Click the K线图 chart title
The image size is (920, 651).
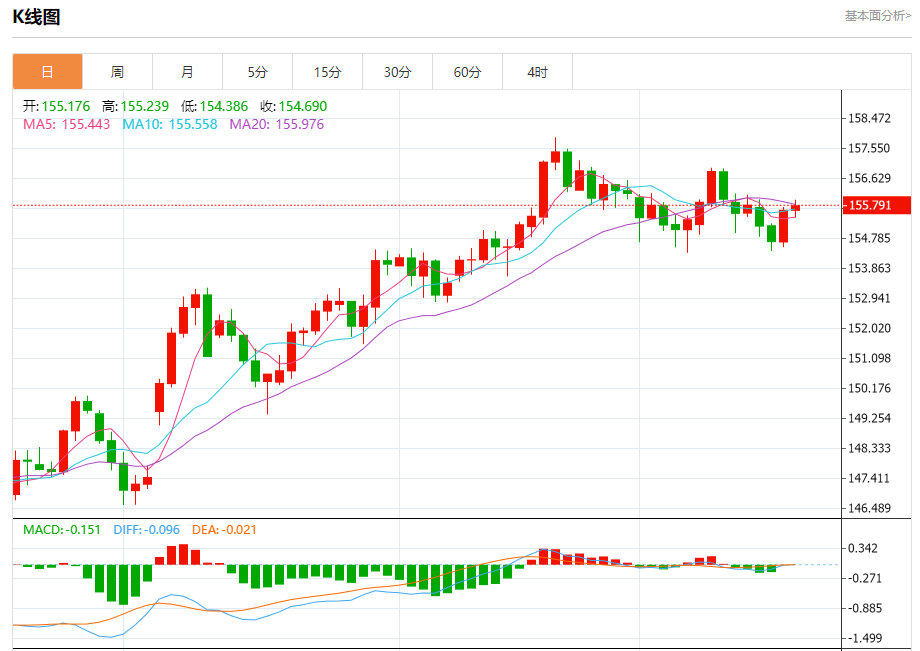click(x=36, y=16)
